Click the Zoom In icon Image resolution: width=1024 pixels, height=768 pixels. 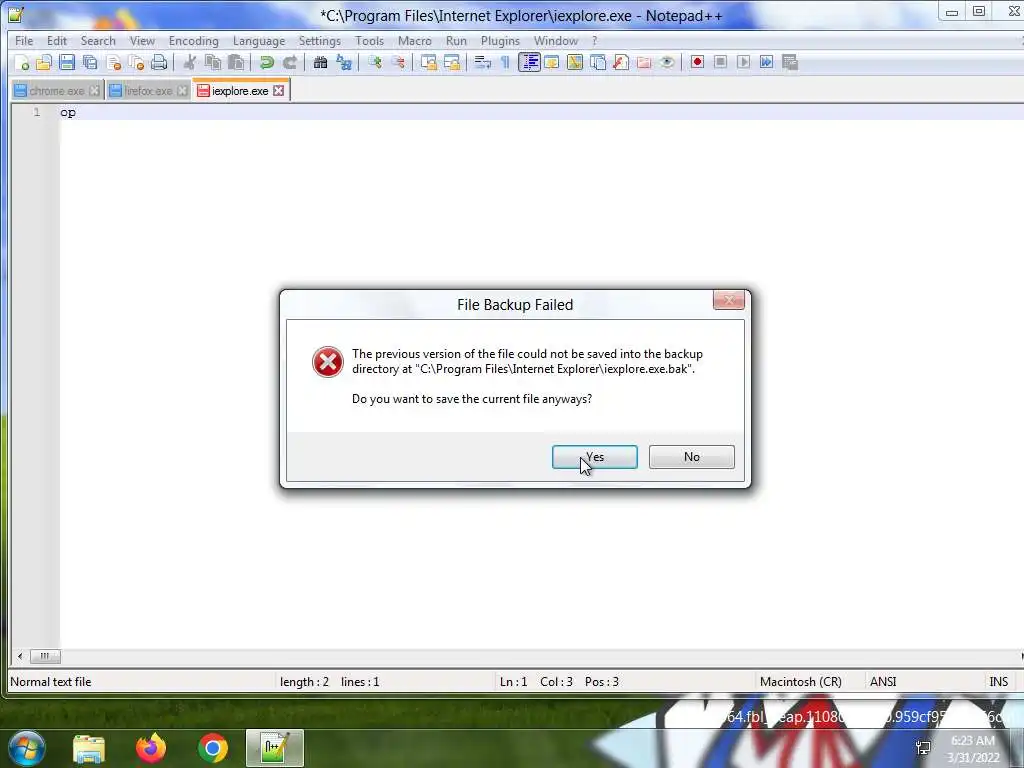click(374, 63)
